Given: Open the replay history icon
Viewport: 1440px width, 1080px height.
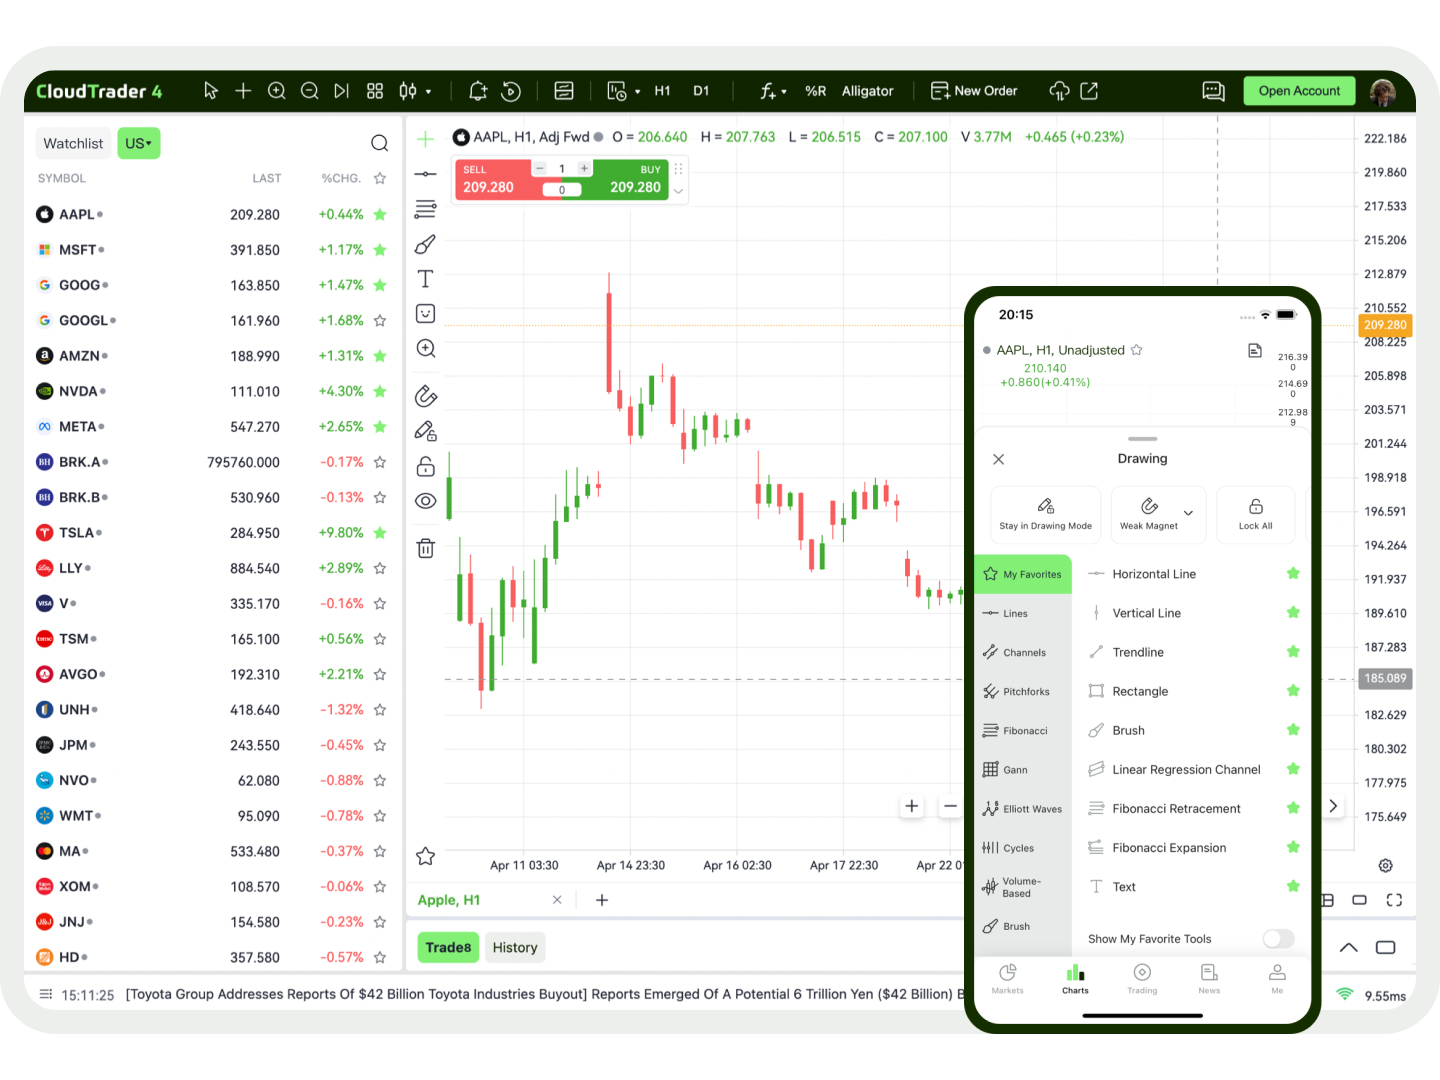Looking at the screenshot, I should (511, 91).
